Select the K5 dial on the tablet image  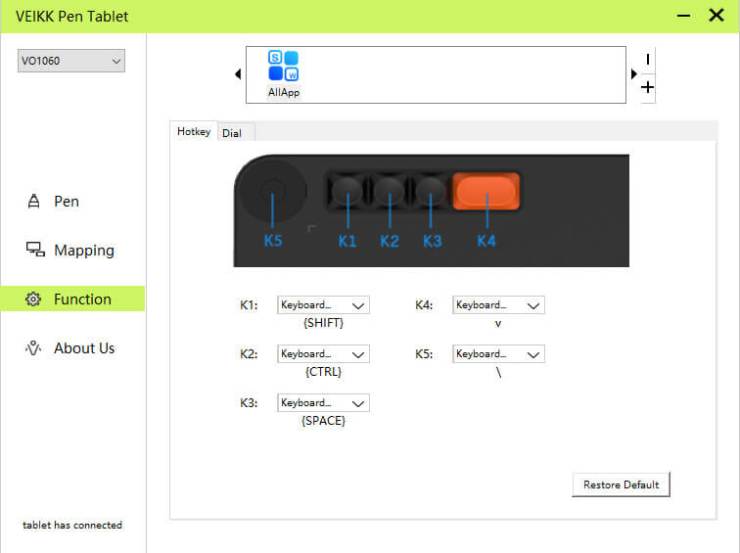[x=272, y=190]
